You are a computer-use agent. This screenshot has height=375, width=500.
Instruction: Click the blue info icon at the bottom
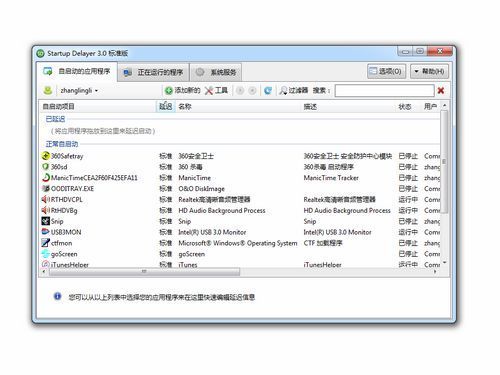57,296
